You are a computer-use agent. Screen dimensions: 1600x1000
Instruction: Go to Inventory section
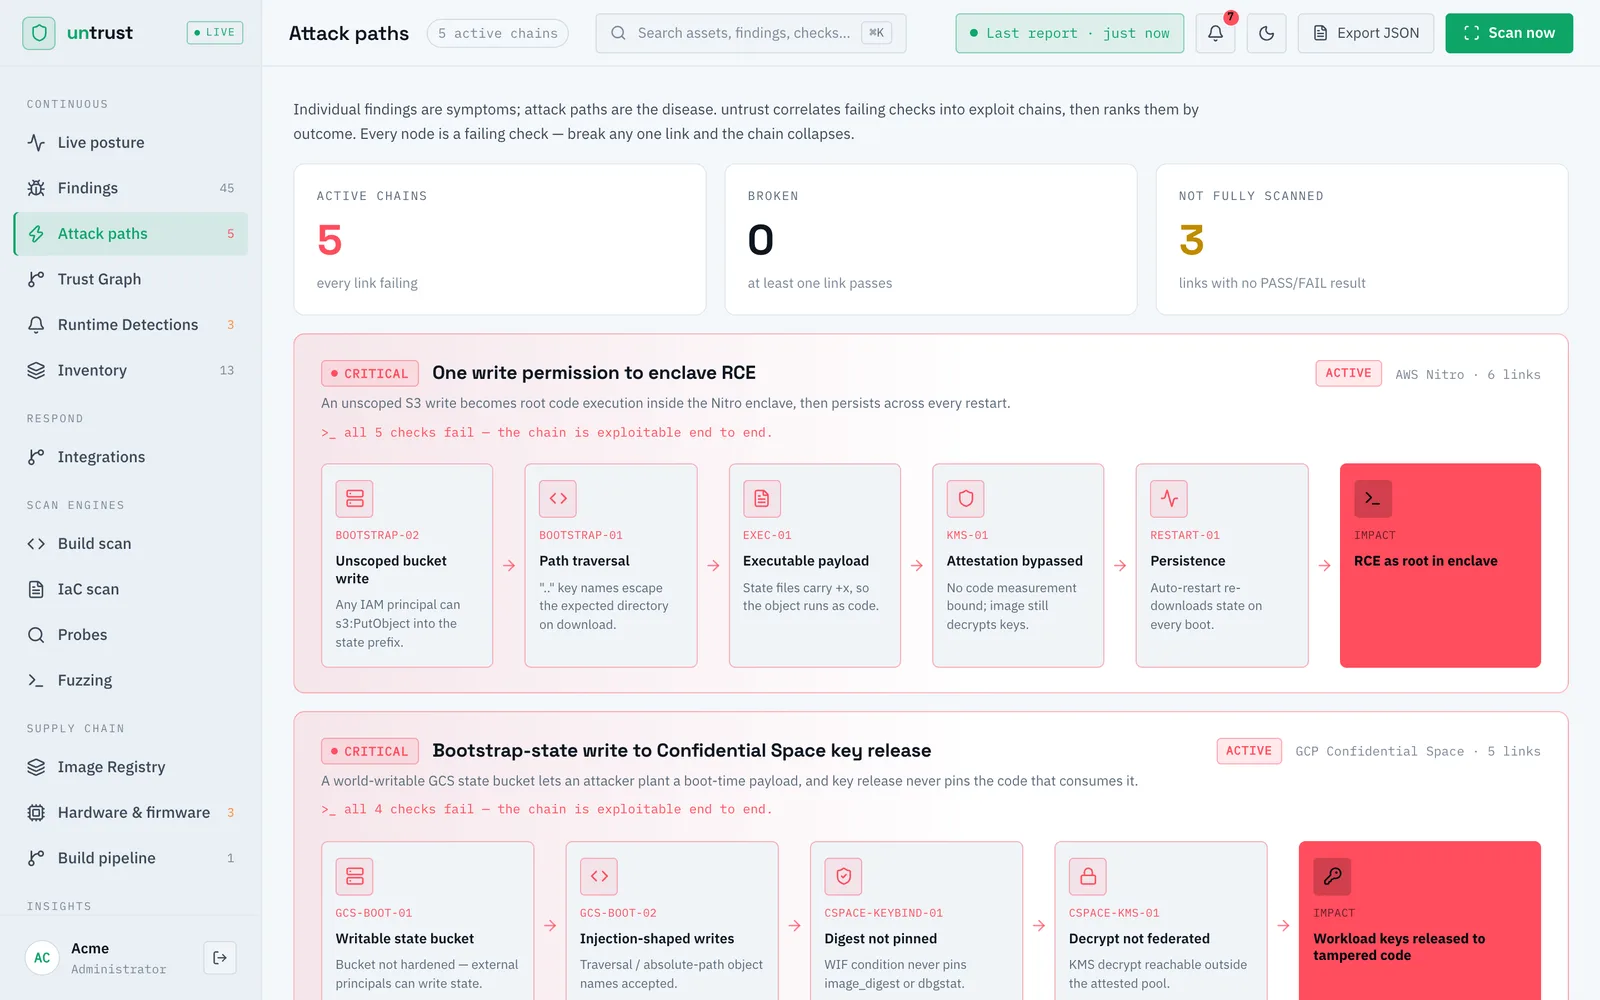[x=131, y=370]
